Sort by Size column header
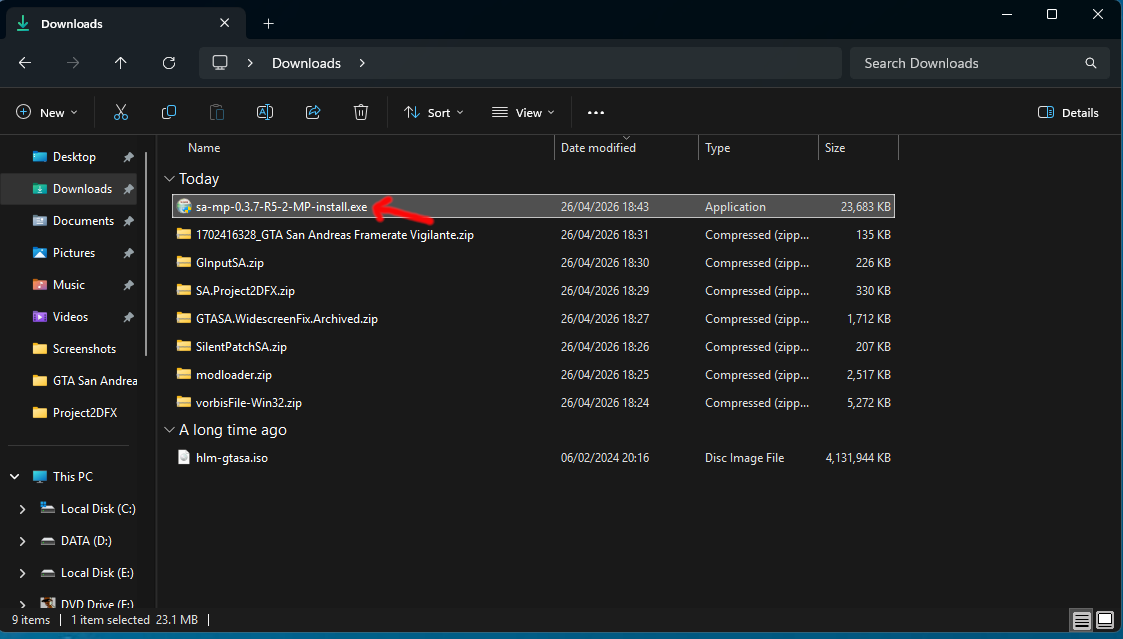The width and height of the screenshot is (1123, 639). click(835, 148)
